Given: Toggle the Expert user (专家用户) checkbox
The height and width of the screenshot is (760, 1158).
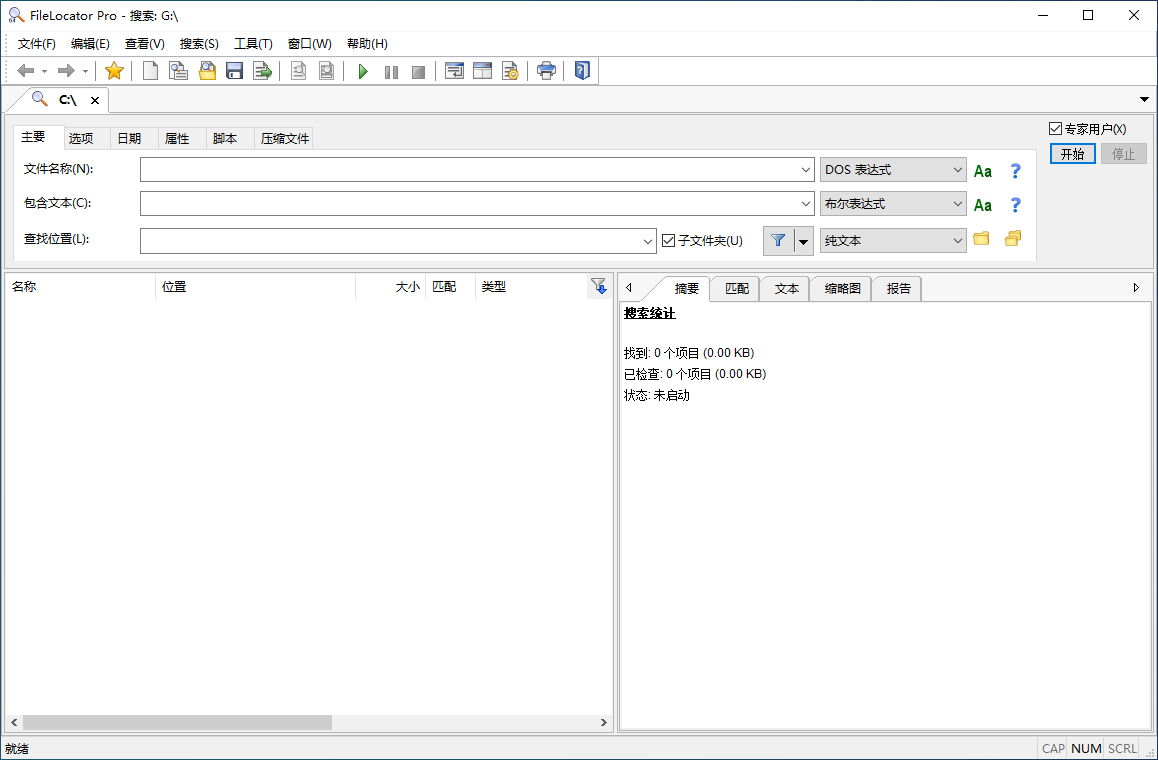Looking at the screenshot, I should [1055, 129].
